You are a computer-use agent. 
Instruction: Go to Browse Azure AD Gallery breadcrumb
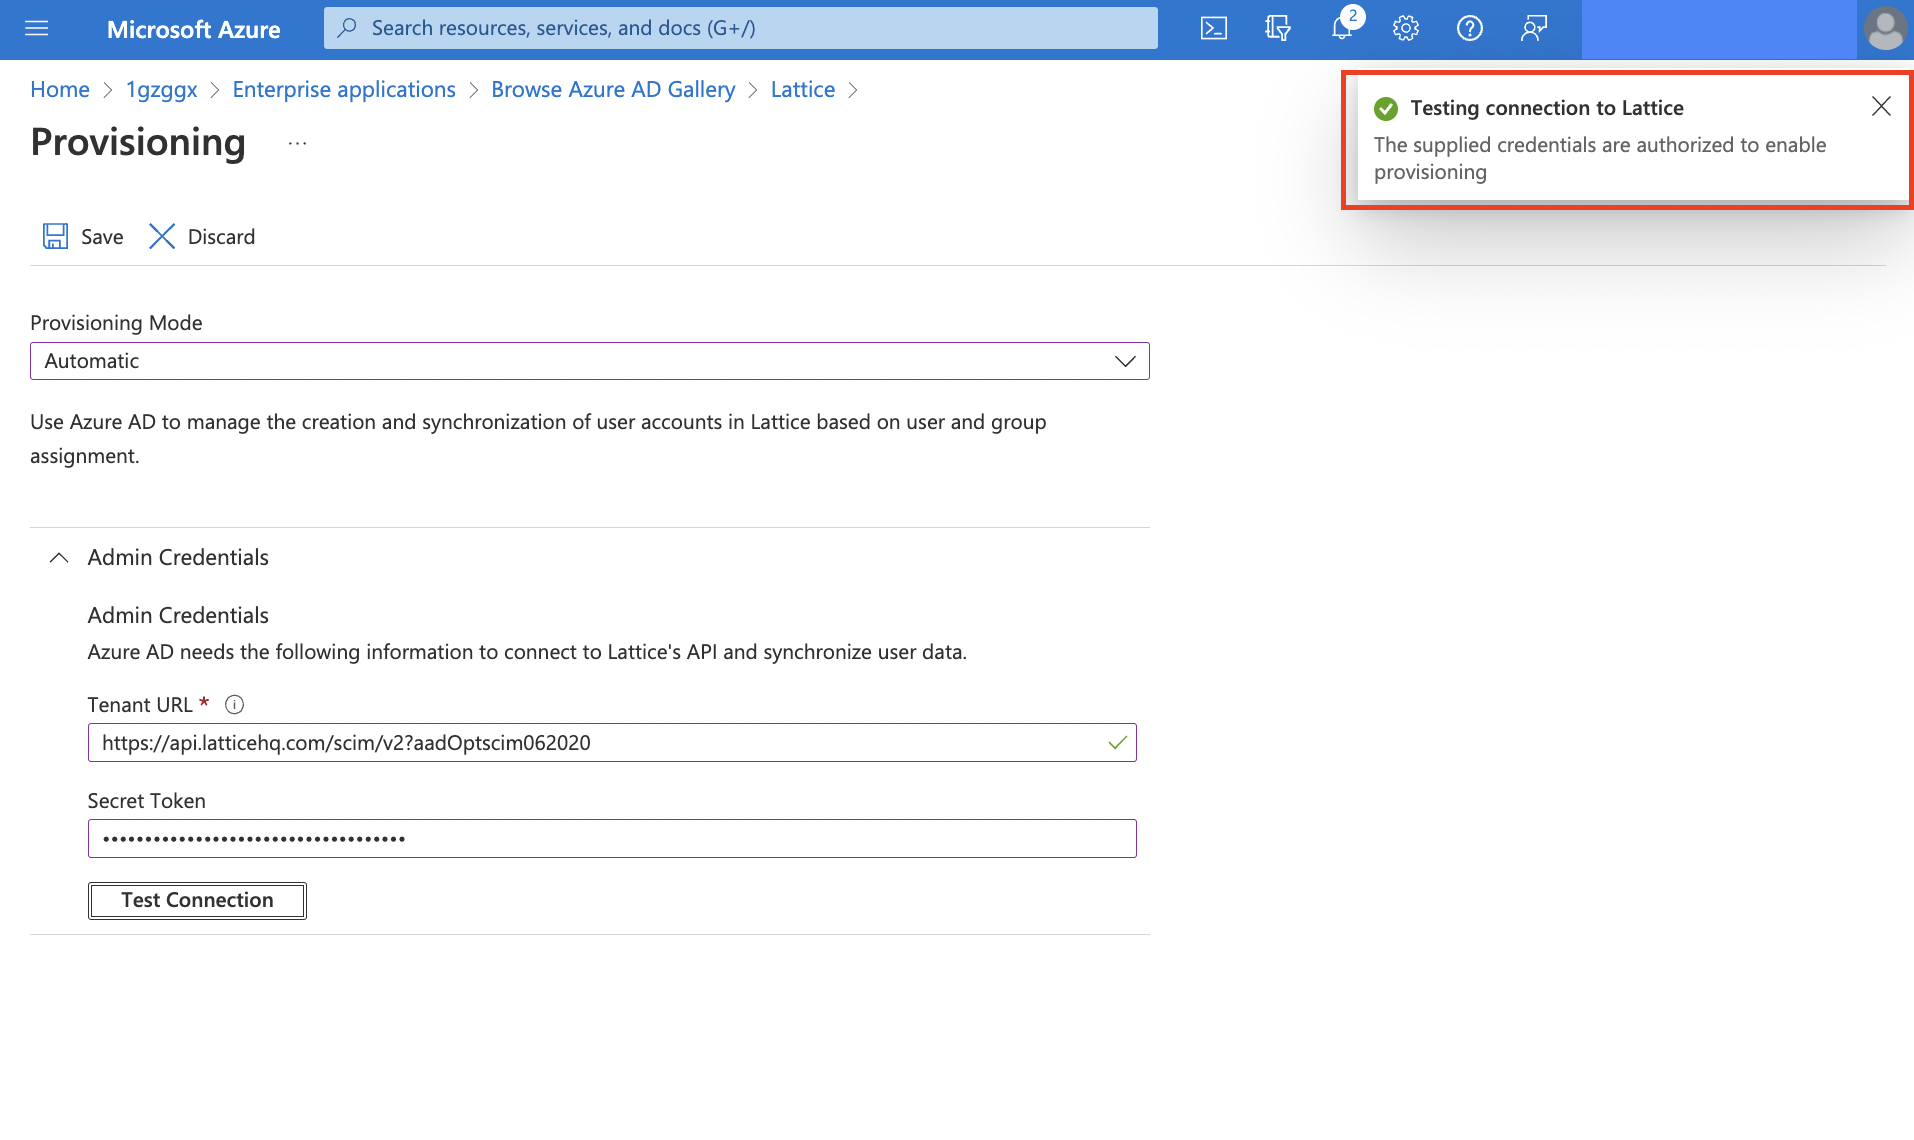pos(613,89)
